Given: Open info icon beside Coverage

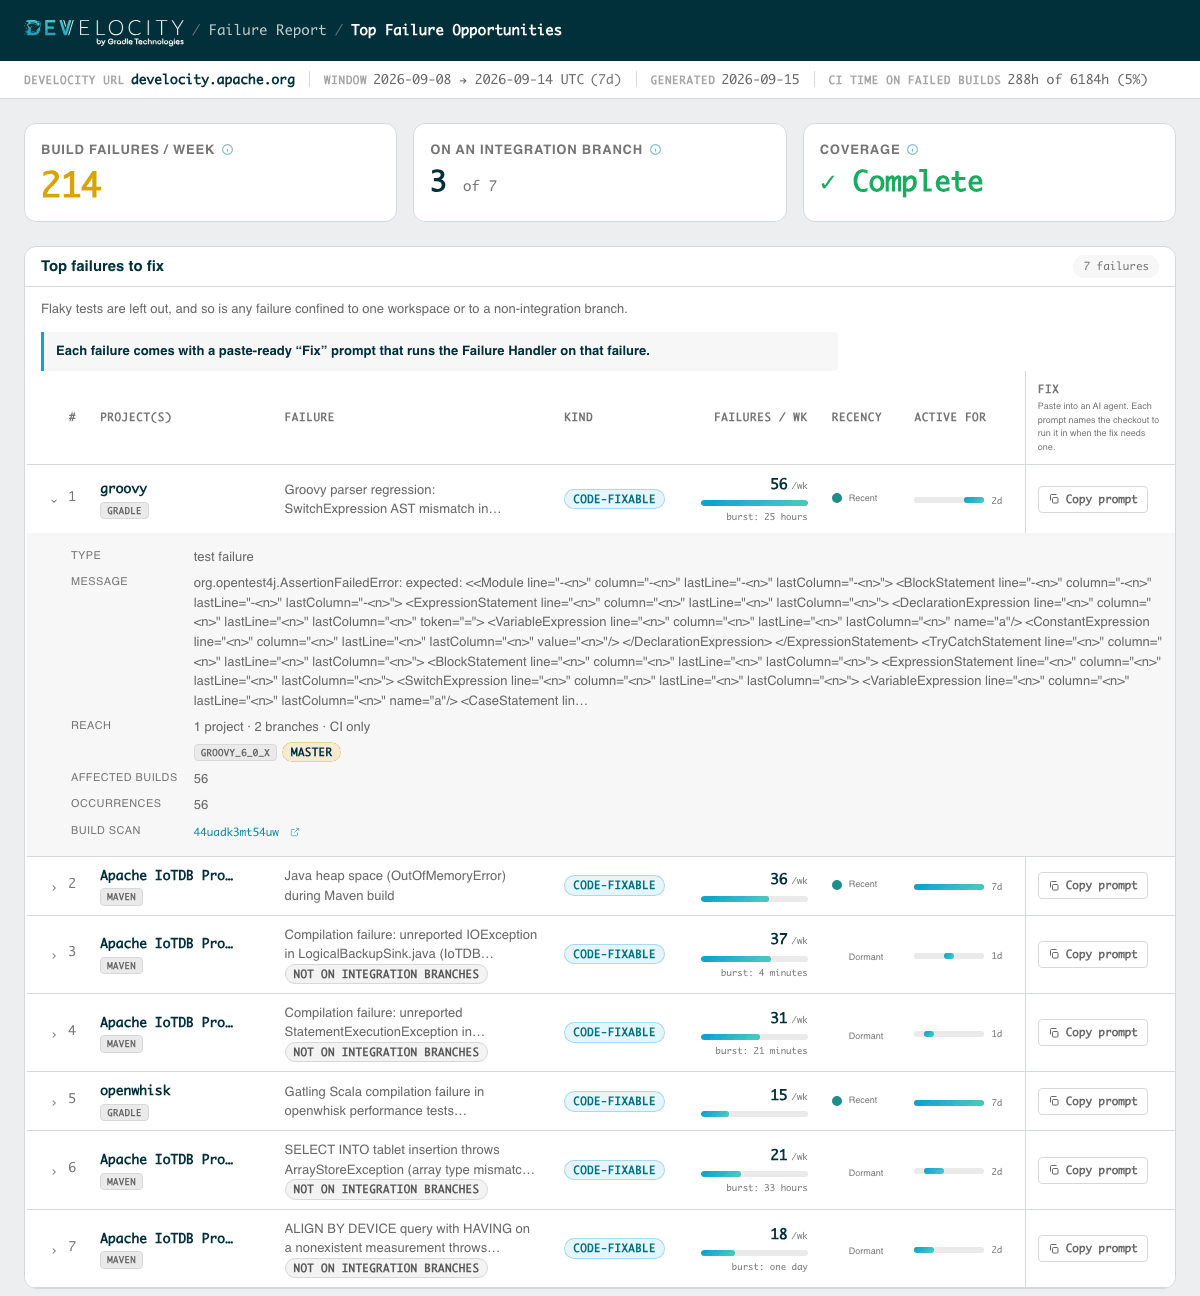Looking at the screenshot, I should click(912, 150).
